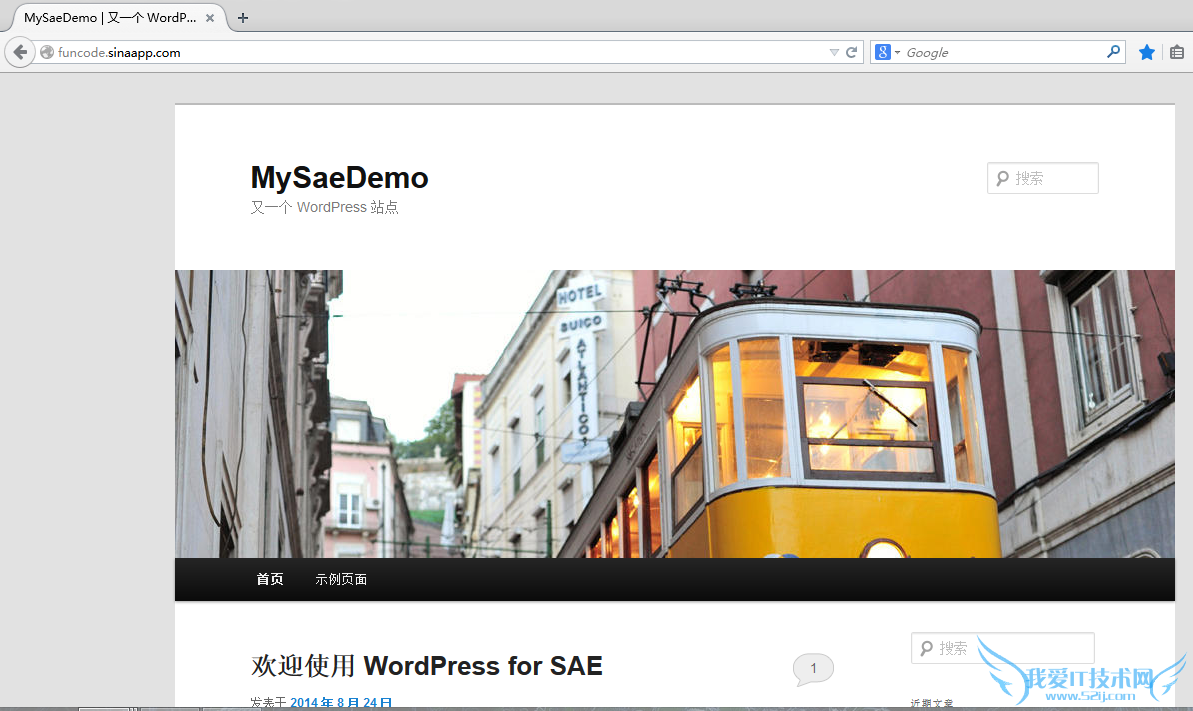This screenshot has height=711, width=1193.
Task: Bookmark this page with the star icon
Action: [1146, 52]
